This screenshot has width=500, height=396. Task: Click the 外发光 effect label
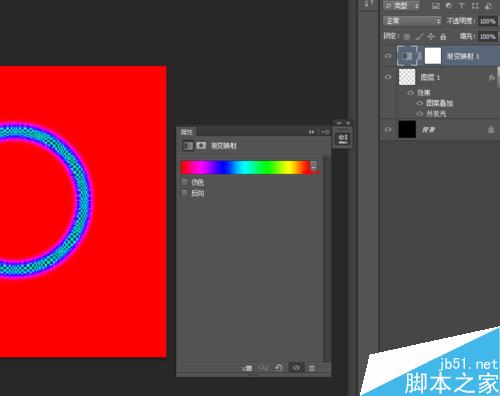pos(436,114)
